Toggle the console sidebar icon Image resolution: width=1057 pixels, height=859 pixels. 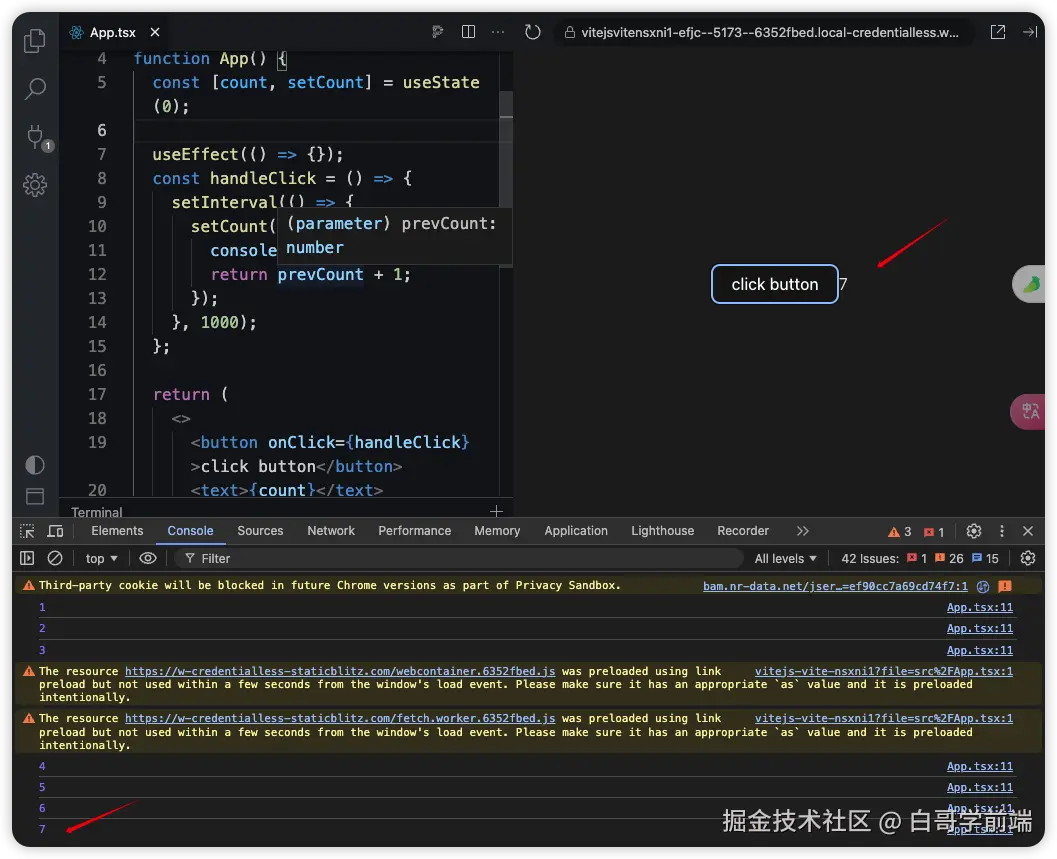(27, 558)
